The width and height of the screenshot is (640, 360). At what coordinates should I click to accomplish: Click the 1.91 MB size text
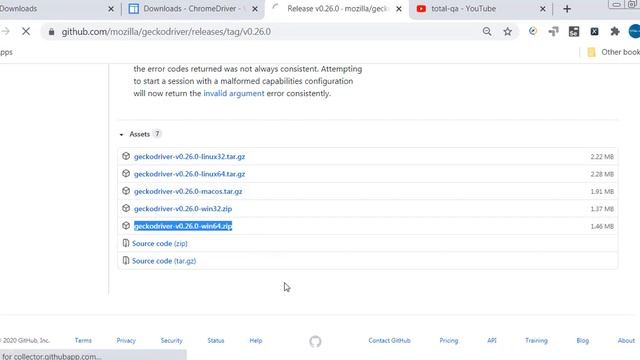[602, 191]
